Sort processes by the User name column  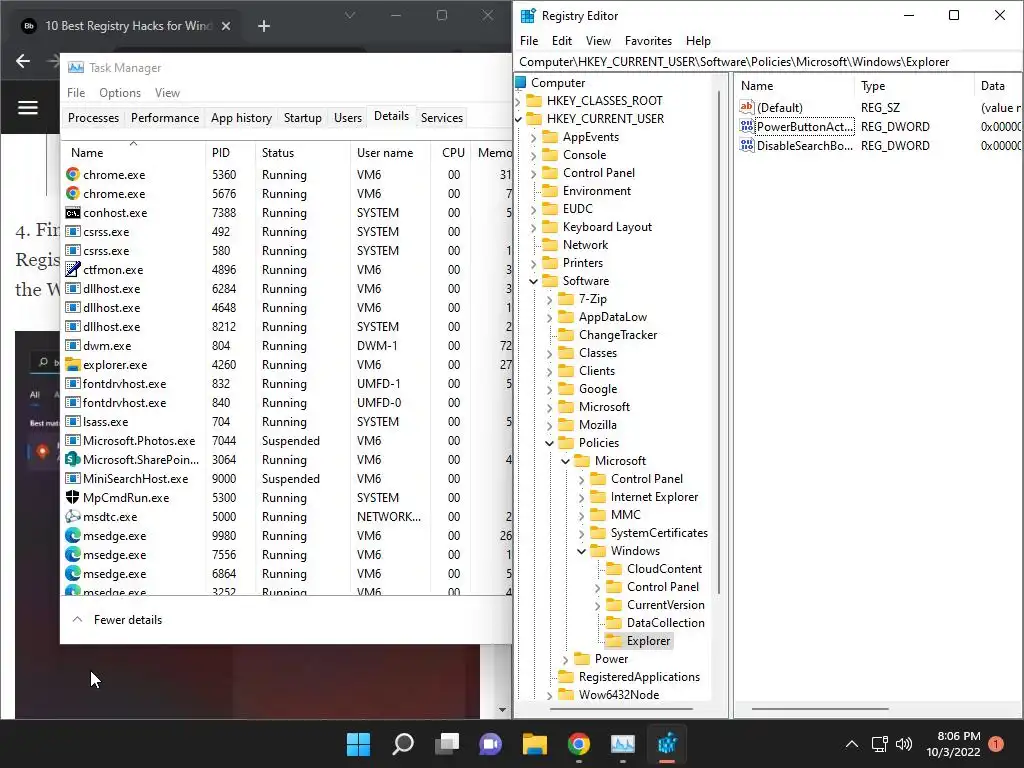click(391, 152)
